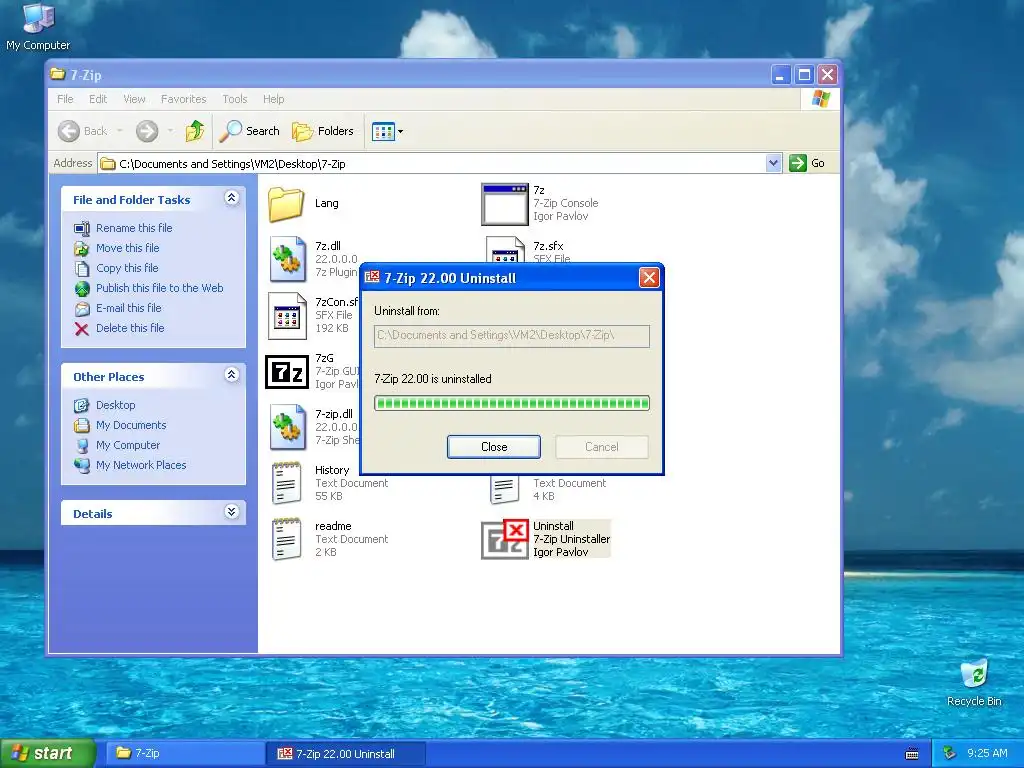Go to Desktop in Other Places
The image size is (1024, 768).
(x=116, y=406)
